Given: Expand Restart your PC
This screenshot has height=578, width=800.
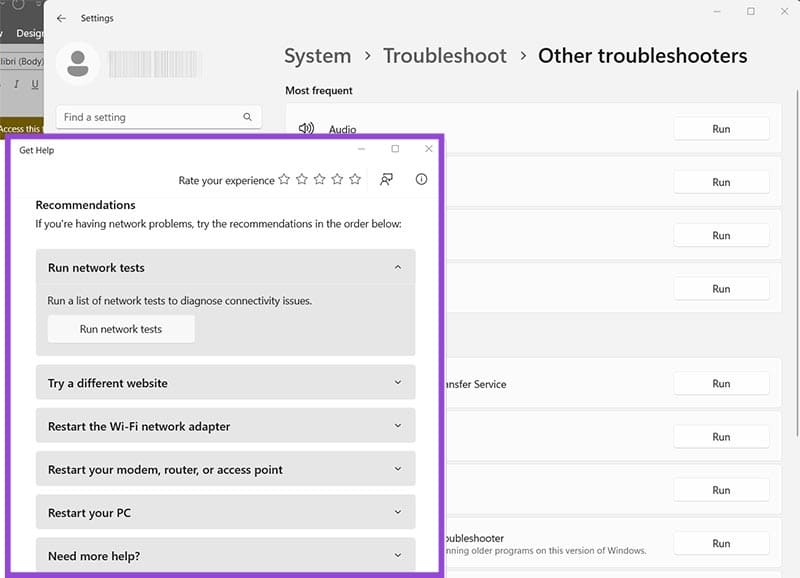Looking at the screenshot, I should pyautogui.click(x=398, y=512).
